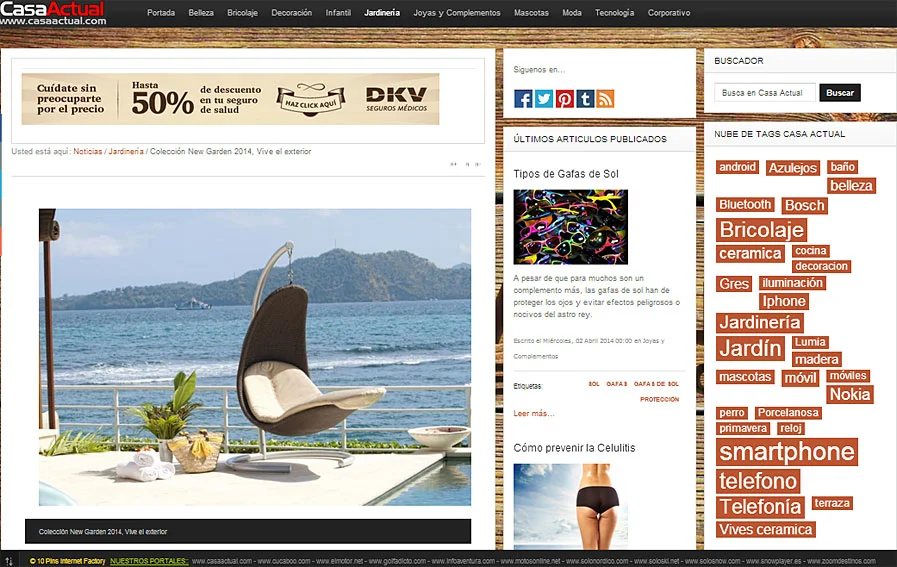Image resolution: width=897 pixels, height=567 pixels.
Task: Select the Porcelanosa tag
Action: coord(788,413)
